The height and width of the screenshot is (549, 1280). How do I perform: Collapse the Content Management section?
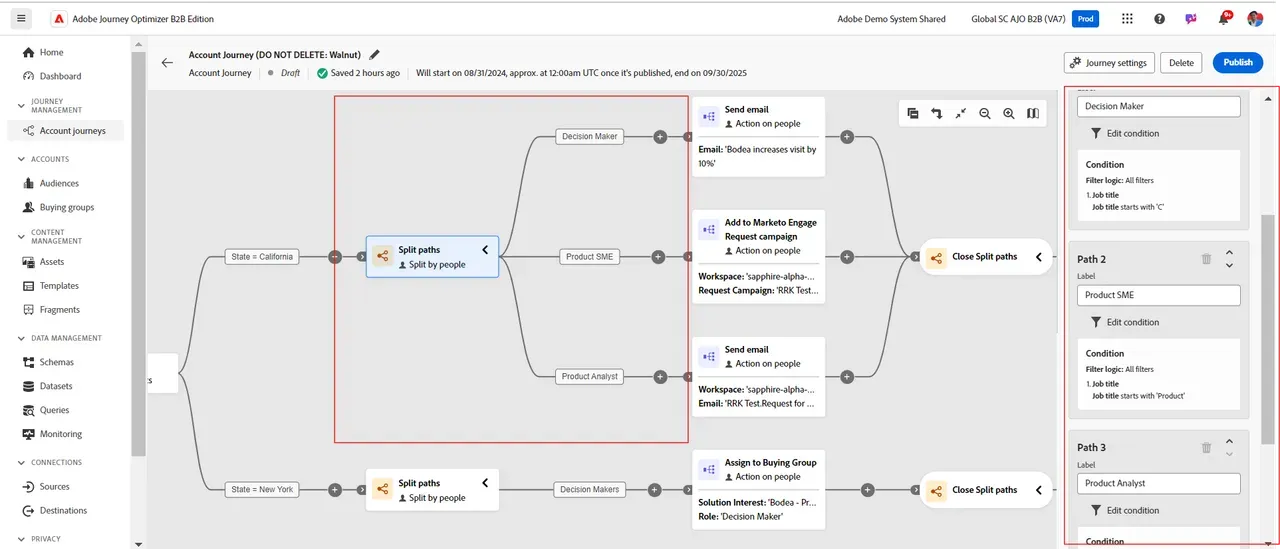(x=22, y=237)
